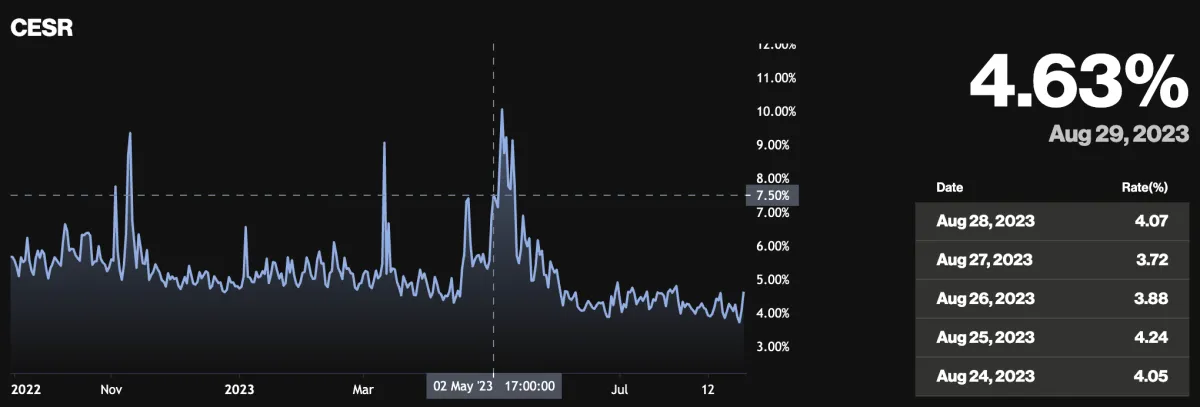This screenshot has width=1200, height=407.
Task: Click the 10.00% label on price axis
Action: [776, 111]
